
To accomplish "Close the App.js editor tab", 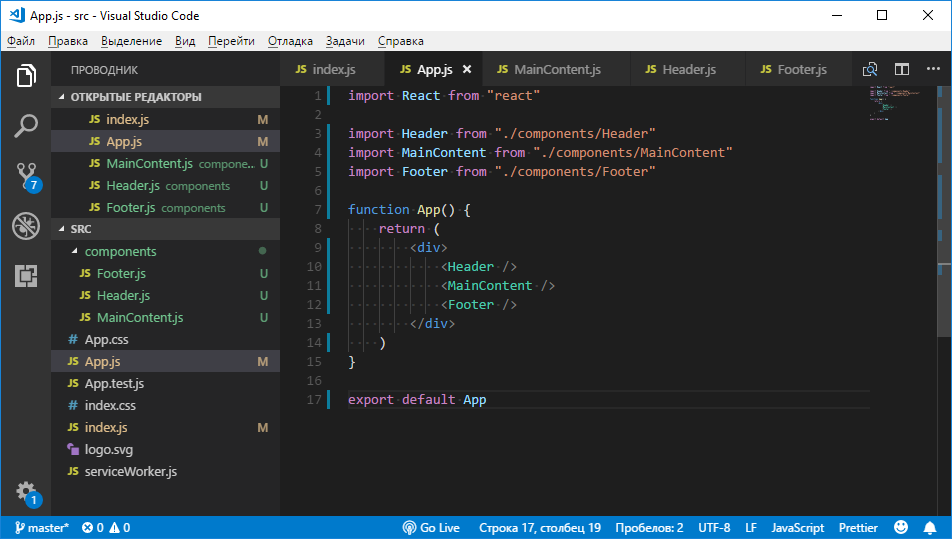I will (x=467, y=70).
